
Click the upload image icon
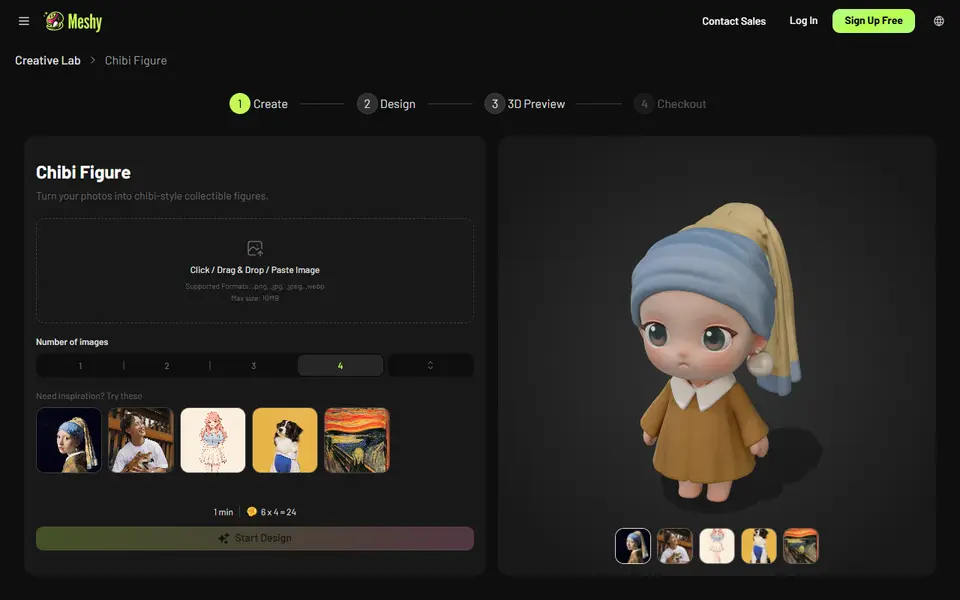click(x=255, y=248)
